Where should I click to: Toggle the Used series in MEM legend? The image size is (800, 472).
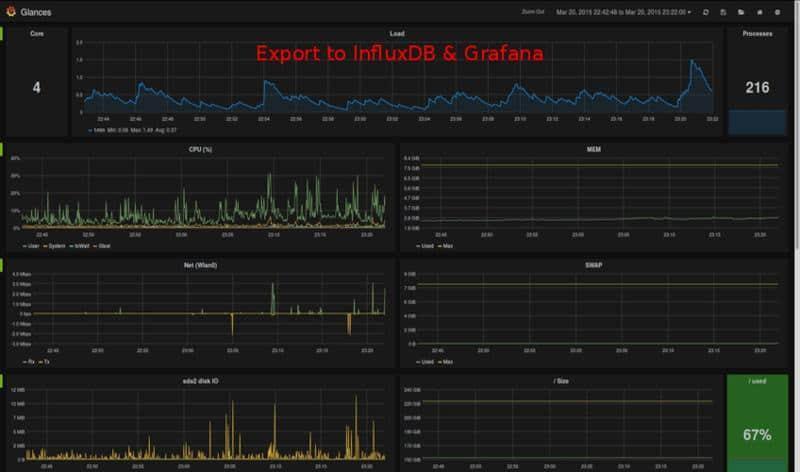click(x=426, y=245)
